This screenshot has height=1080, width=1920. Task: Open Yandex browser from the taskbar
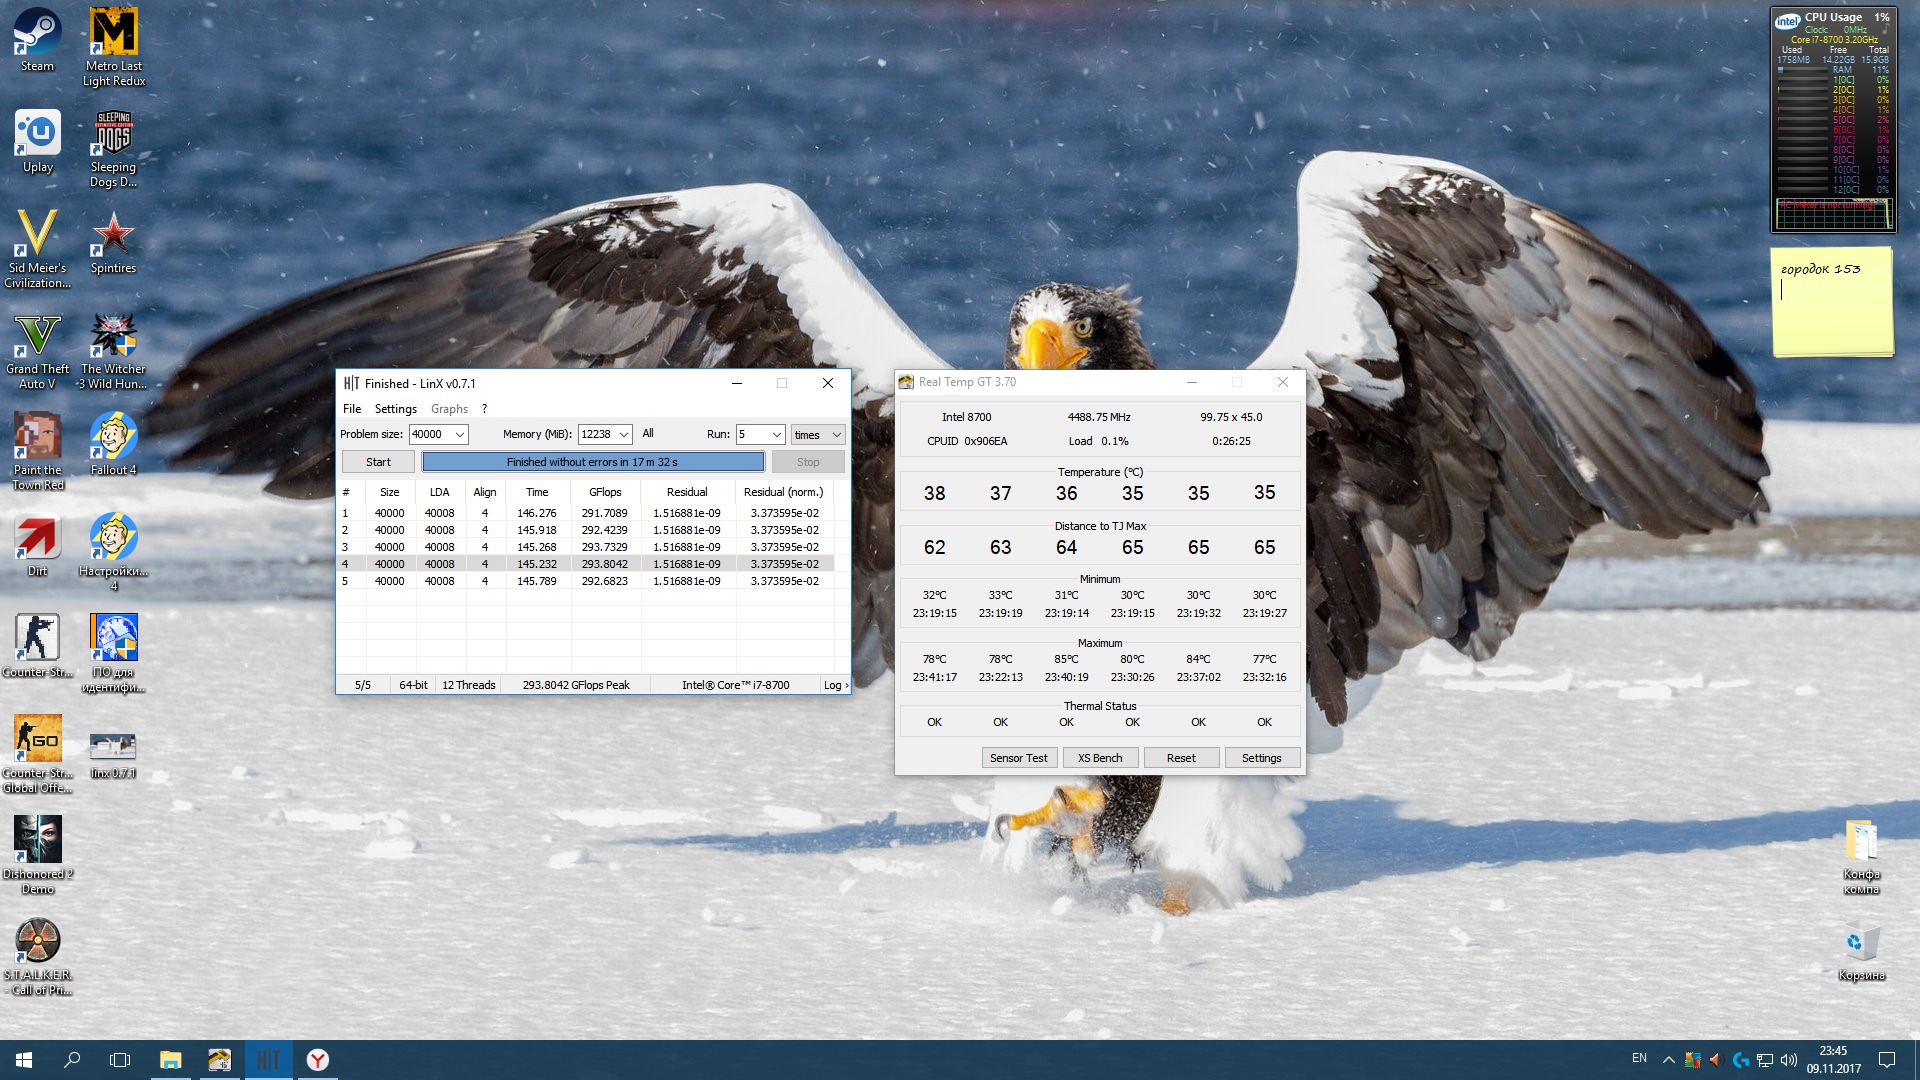pos(317,1060)
